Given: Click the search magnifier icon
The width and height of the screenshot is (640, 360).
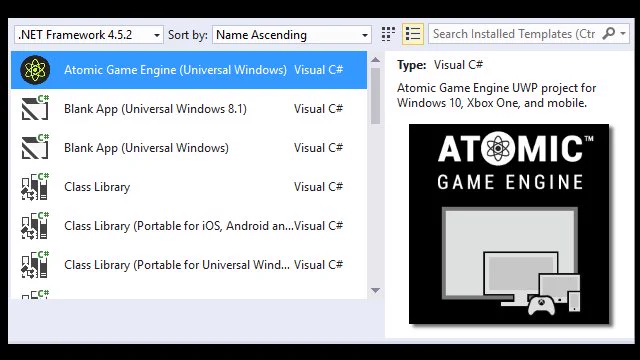Looking at the screenshot, I should [609, 33].
